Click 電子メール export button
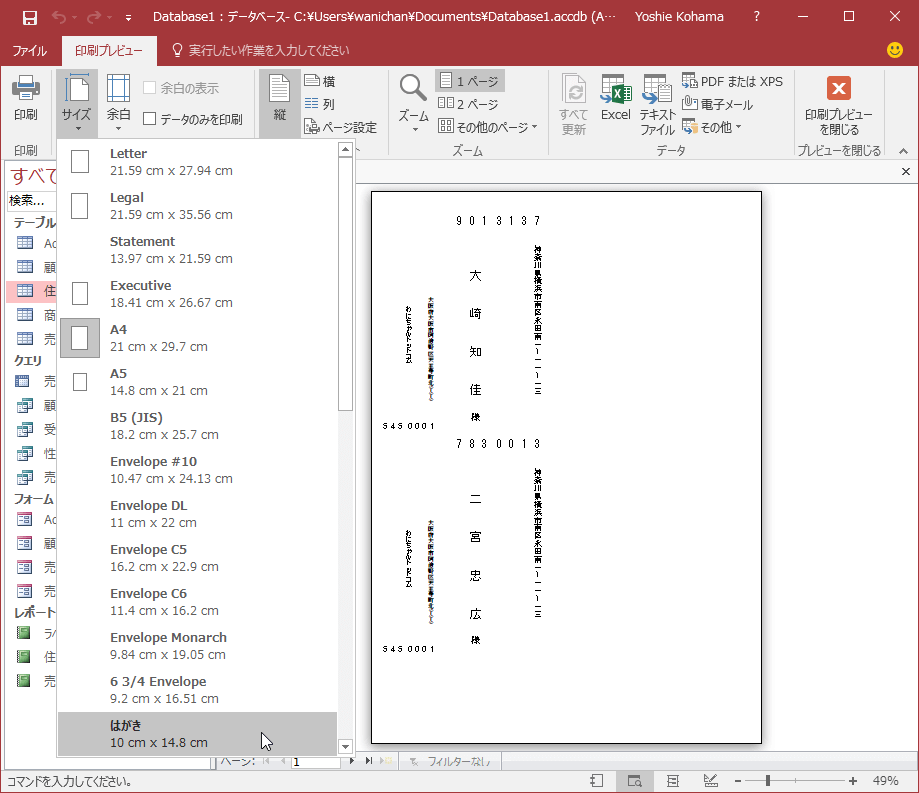Image resolution: width=919 pixels, height=793 pixels. click(718, 104)
